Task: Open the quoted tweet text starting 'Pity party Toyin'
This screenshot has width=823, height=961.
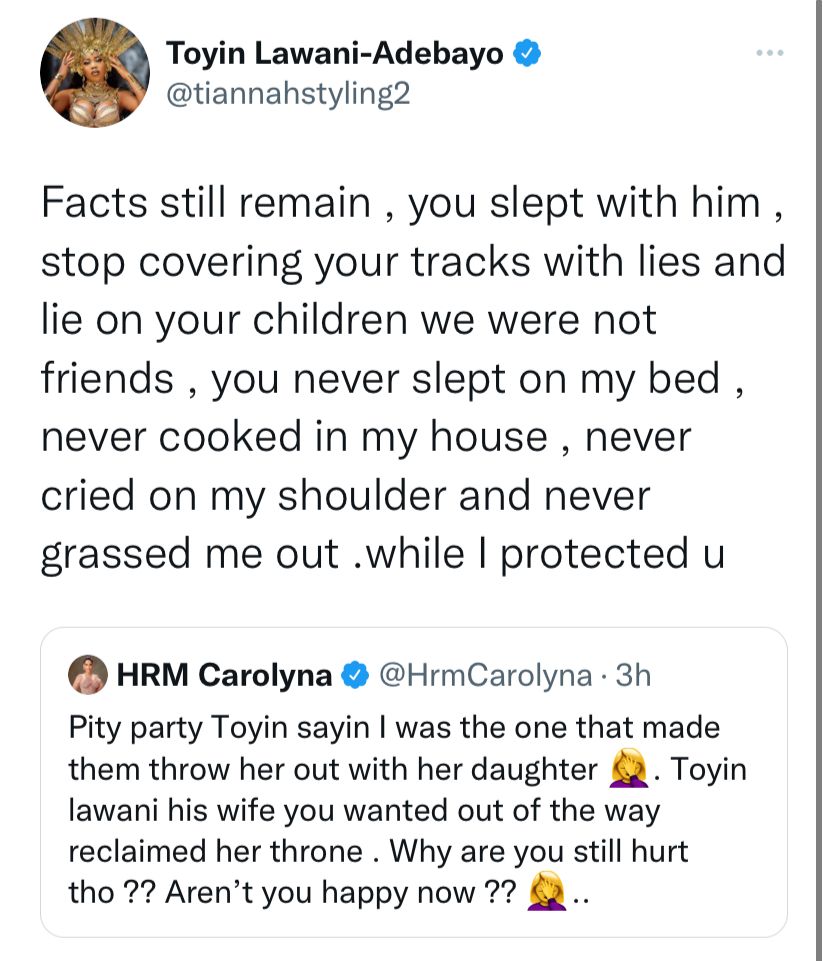Action: pyautogui.click(x=408, y=810)
